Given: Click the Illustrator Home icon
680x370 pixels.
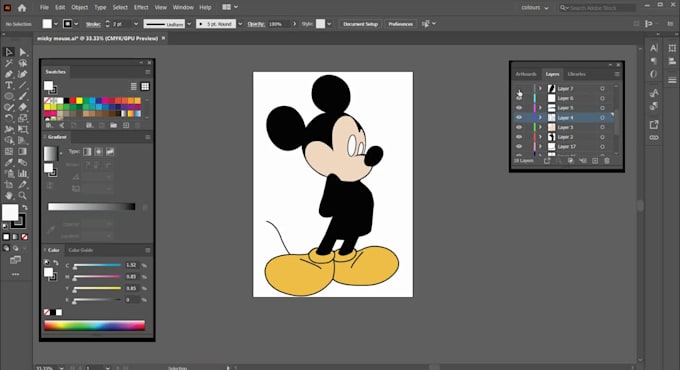Looking at the screenshot, I should (x=22, y=7).
